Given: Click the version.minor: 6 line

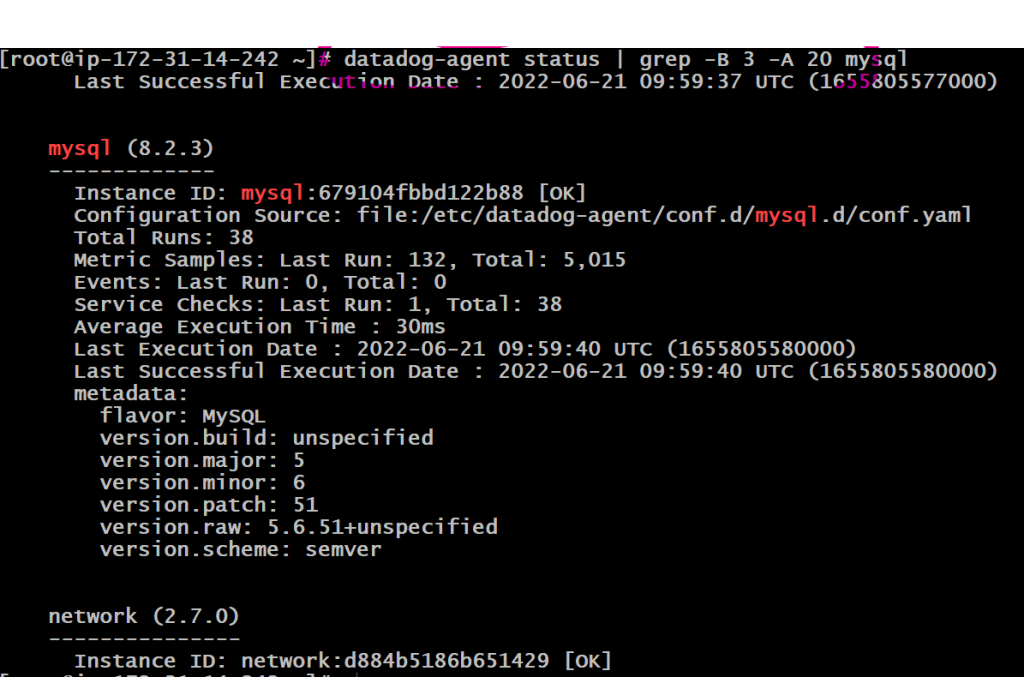Looking at the screenshot, I should click(202, 482).
